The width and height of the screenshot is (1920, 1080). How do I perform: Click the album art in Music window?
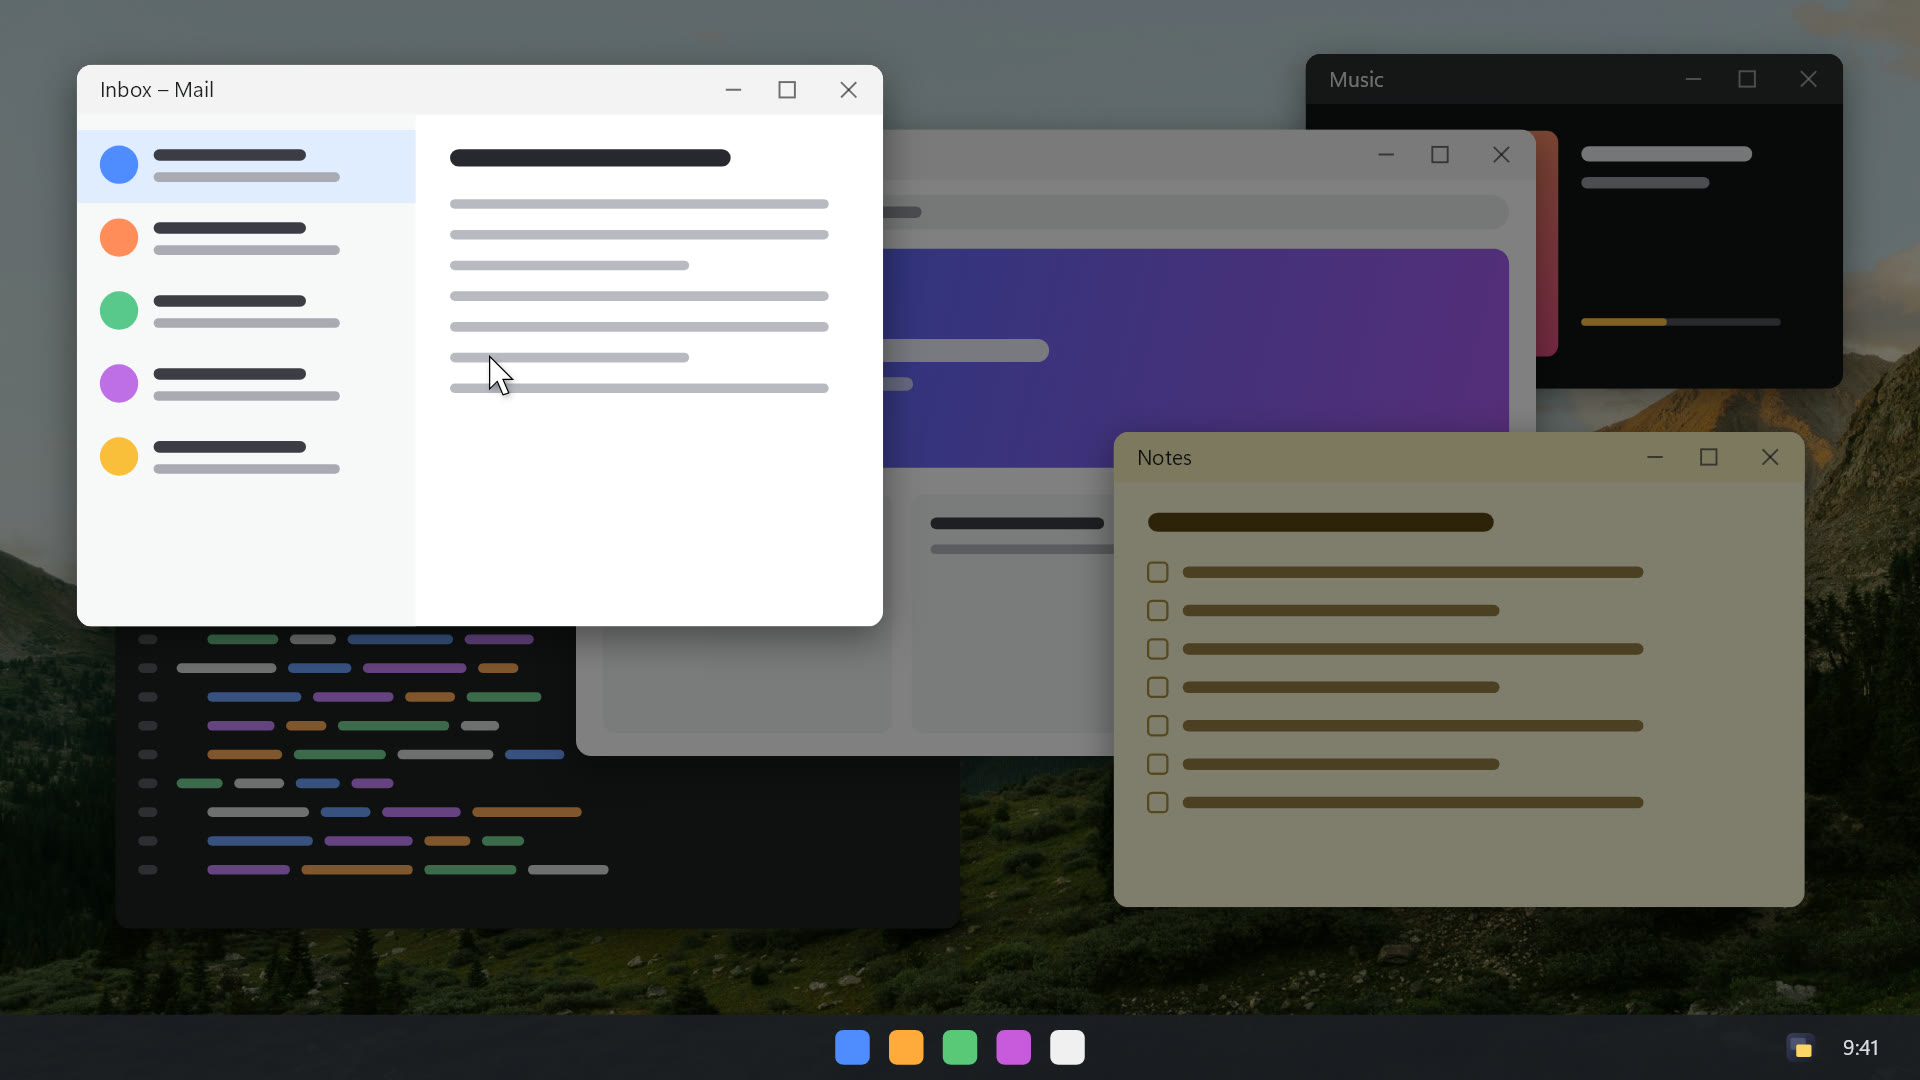pos(1547,243)
